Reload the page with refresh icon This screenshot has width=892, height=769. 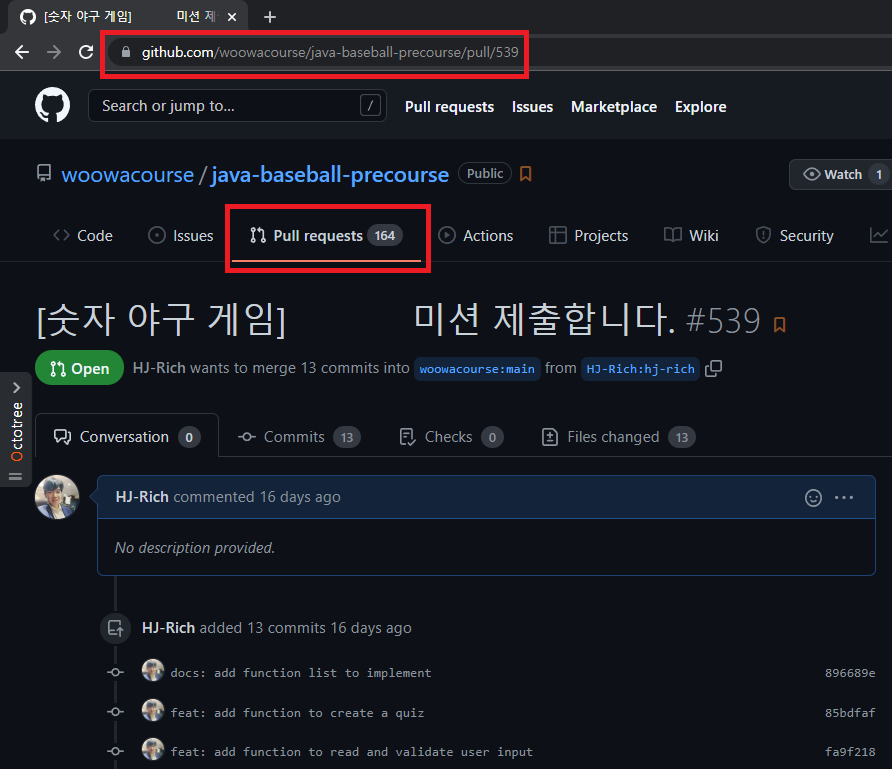(x=86, y=52)
